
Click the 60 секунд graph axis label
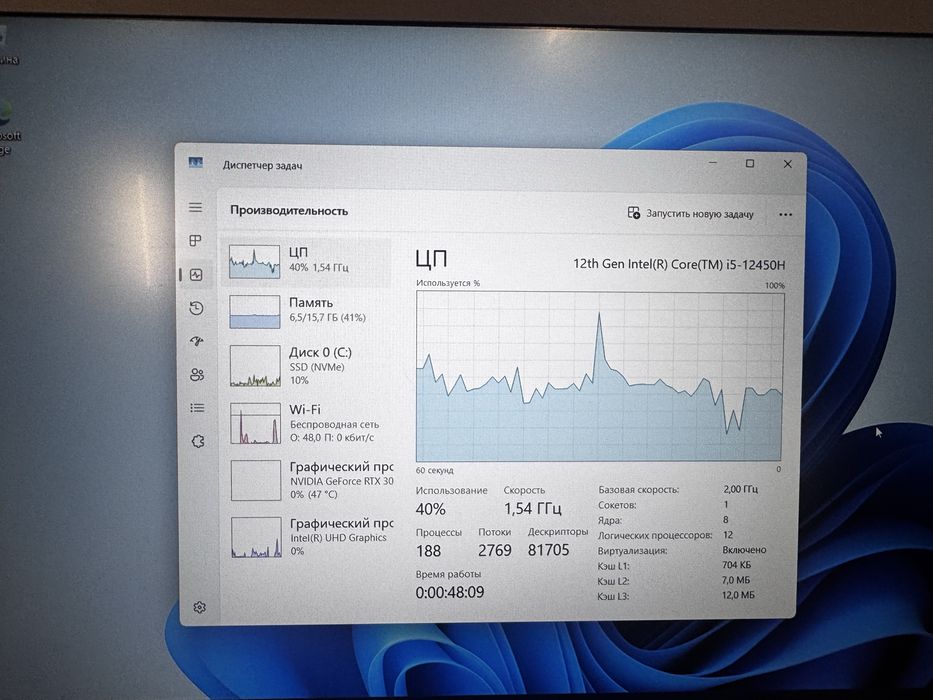pyautogui.click(x=434, y=470)
